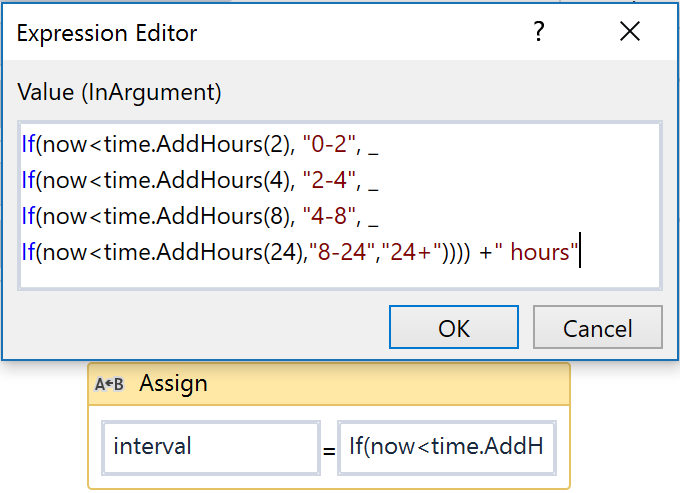Select the Assign activity title
The width and height of the screenshot is (680, 493).
[x=174, y=383]
